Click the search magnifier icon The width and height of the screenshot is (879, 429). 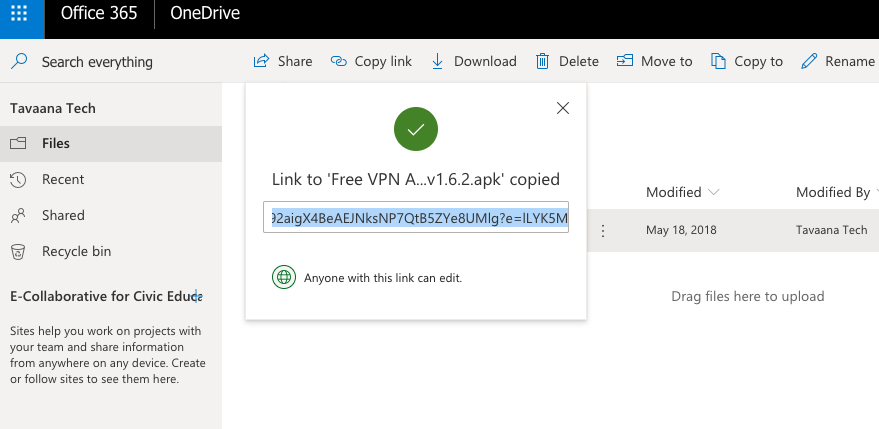pos(19,61)
